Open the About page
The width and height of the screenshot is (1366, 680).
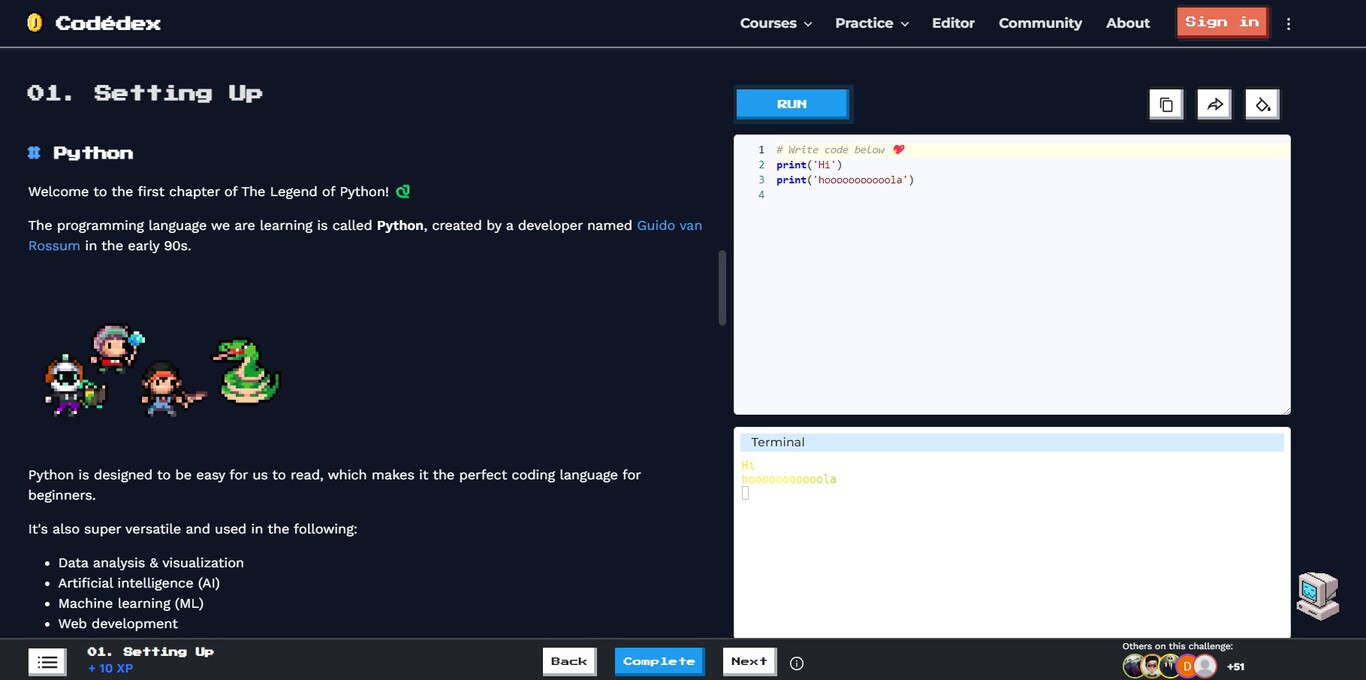click(x=1127, y=23)
